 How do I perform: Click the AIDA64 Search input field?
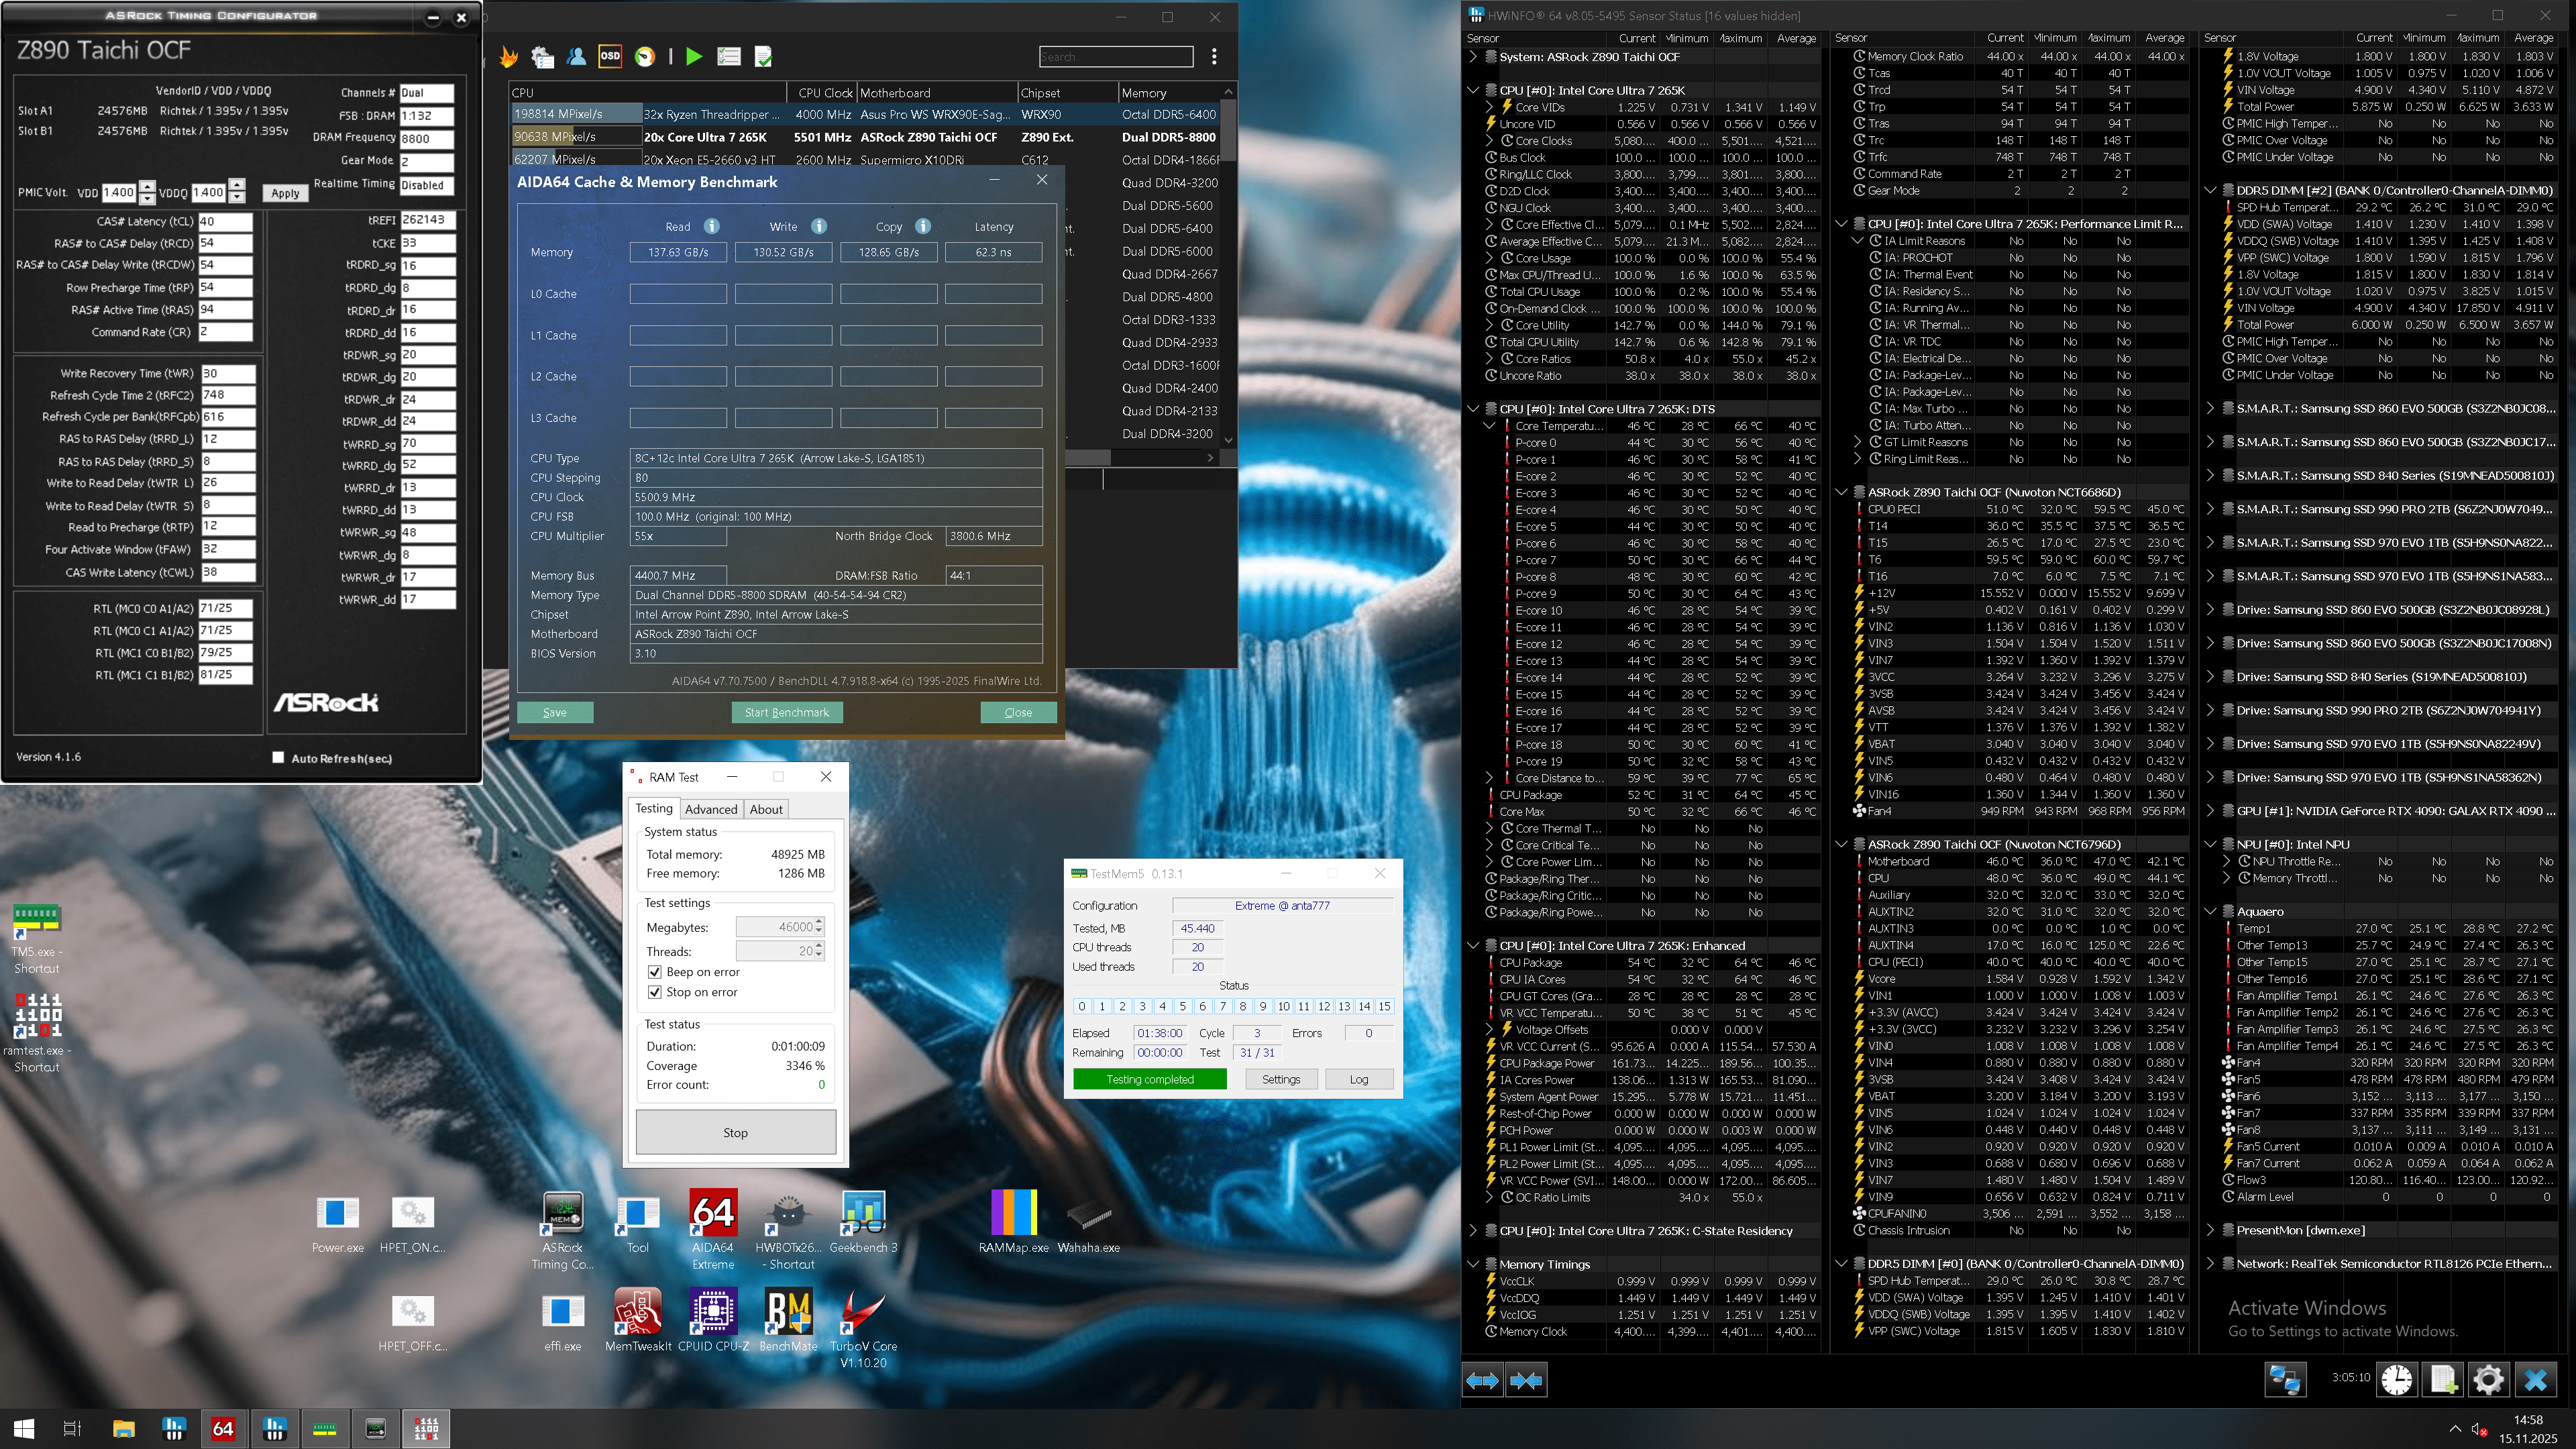click(1115, 57)
